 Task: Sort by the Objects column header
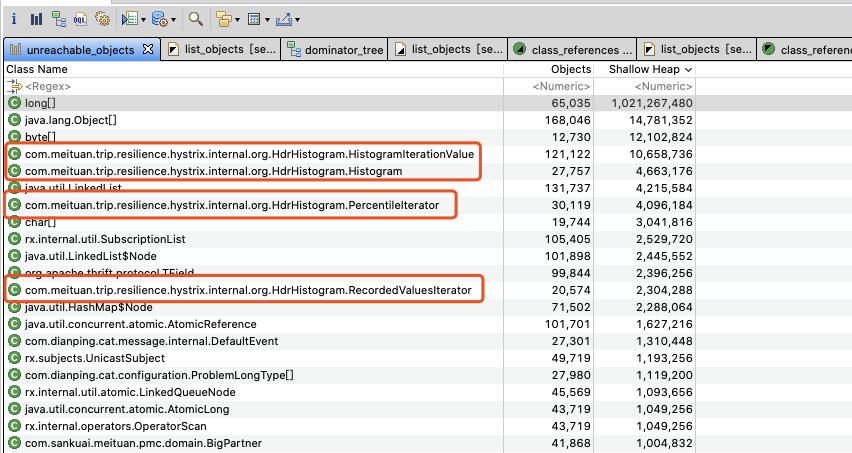549,69
